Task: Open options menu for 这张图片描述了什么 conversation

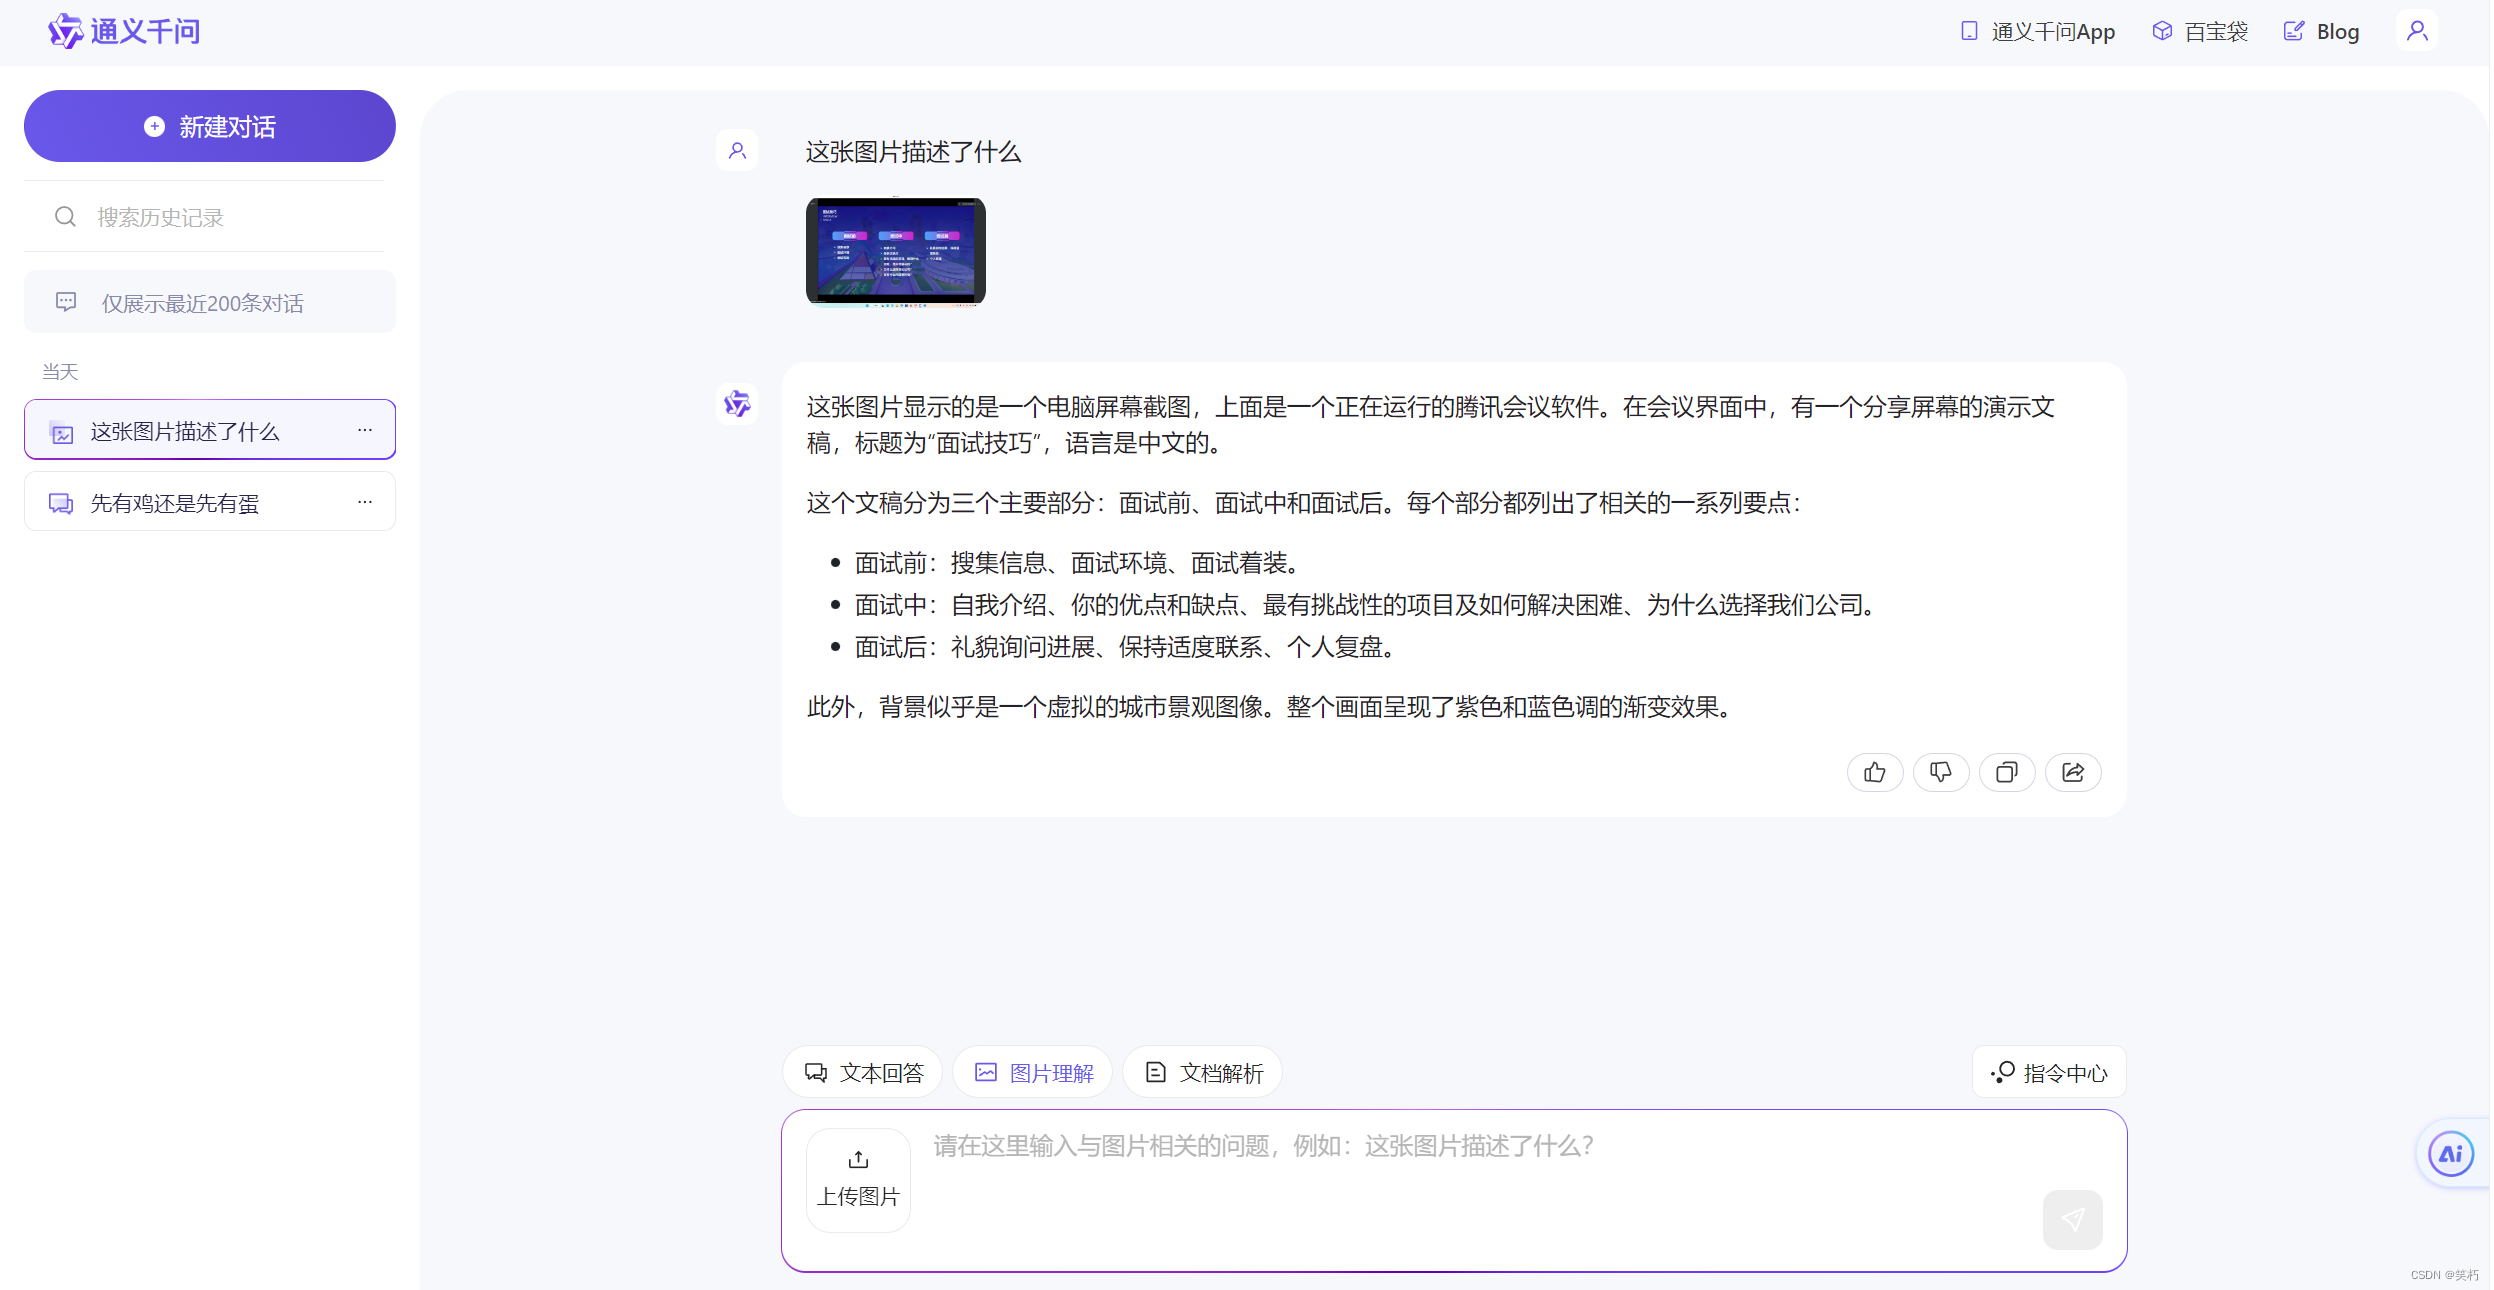Action: [364, 429]
